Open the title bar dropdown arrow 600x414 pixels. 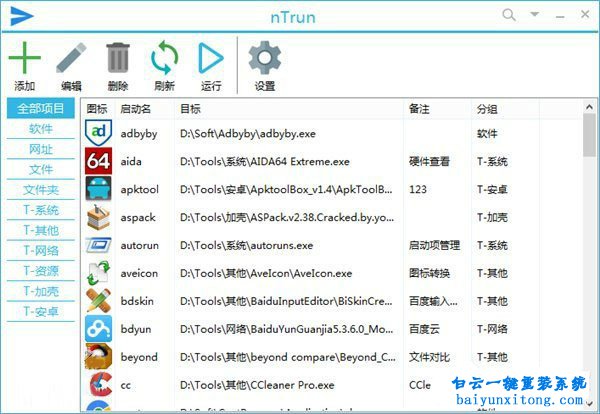(x=535, y=15)
